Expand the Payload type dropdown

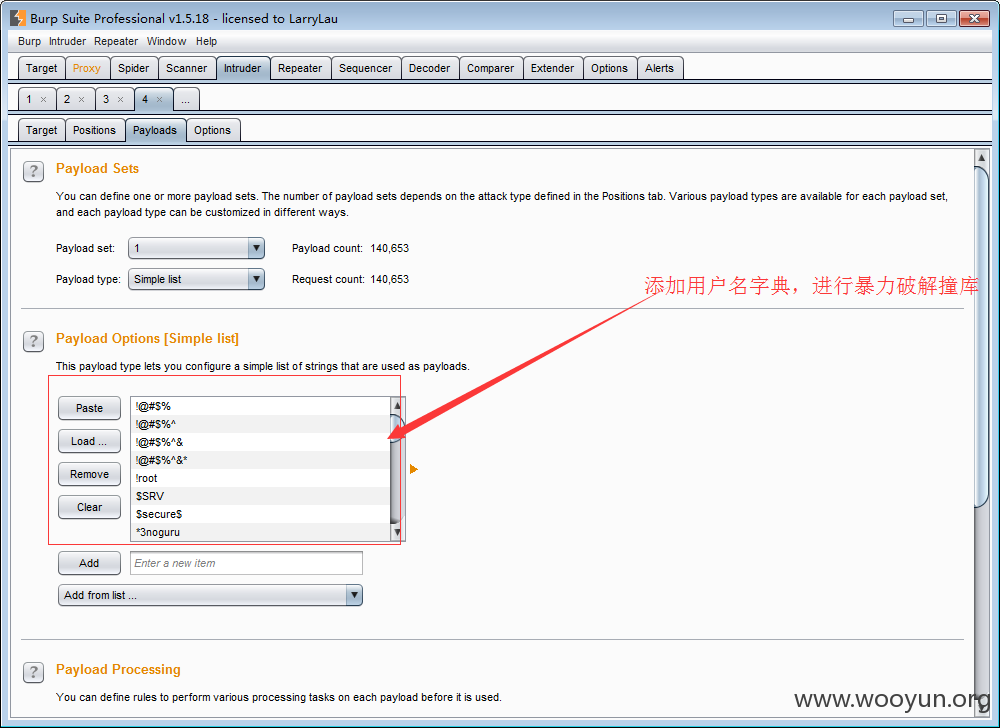click(x=256, y=279)
